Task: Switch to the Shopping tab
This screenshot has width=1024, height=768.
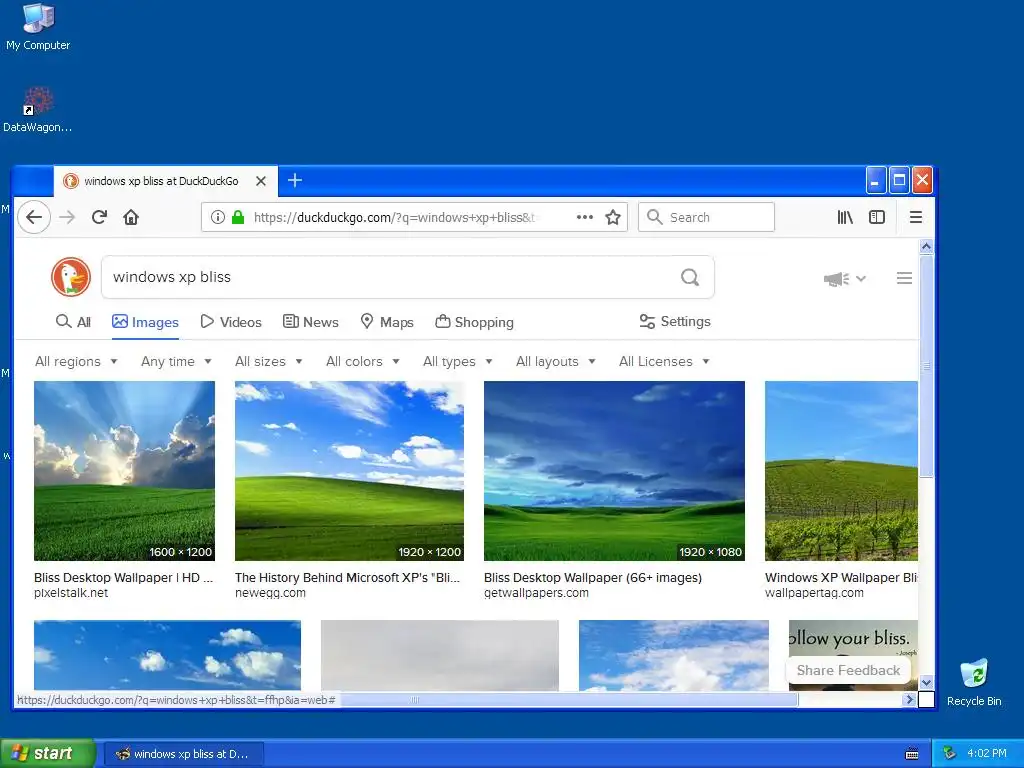Action: pos(474,322)
